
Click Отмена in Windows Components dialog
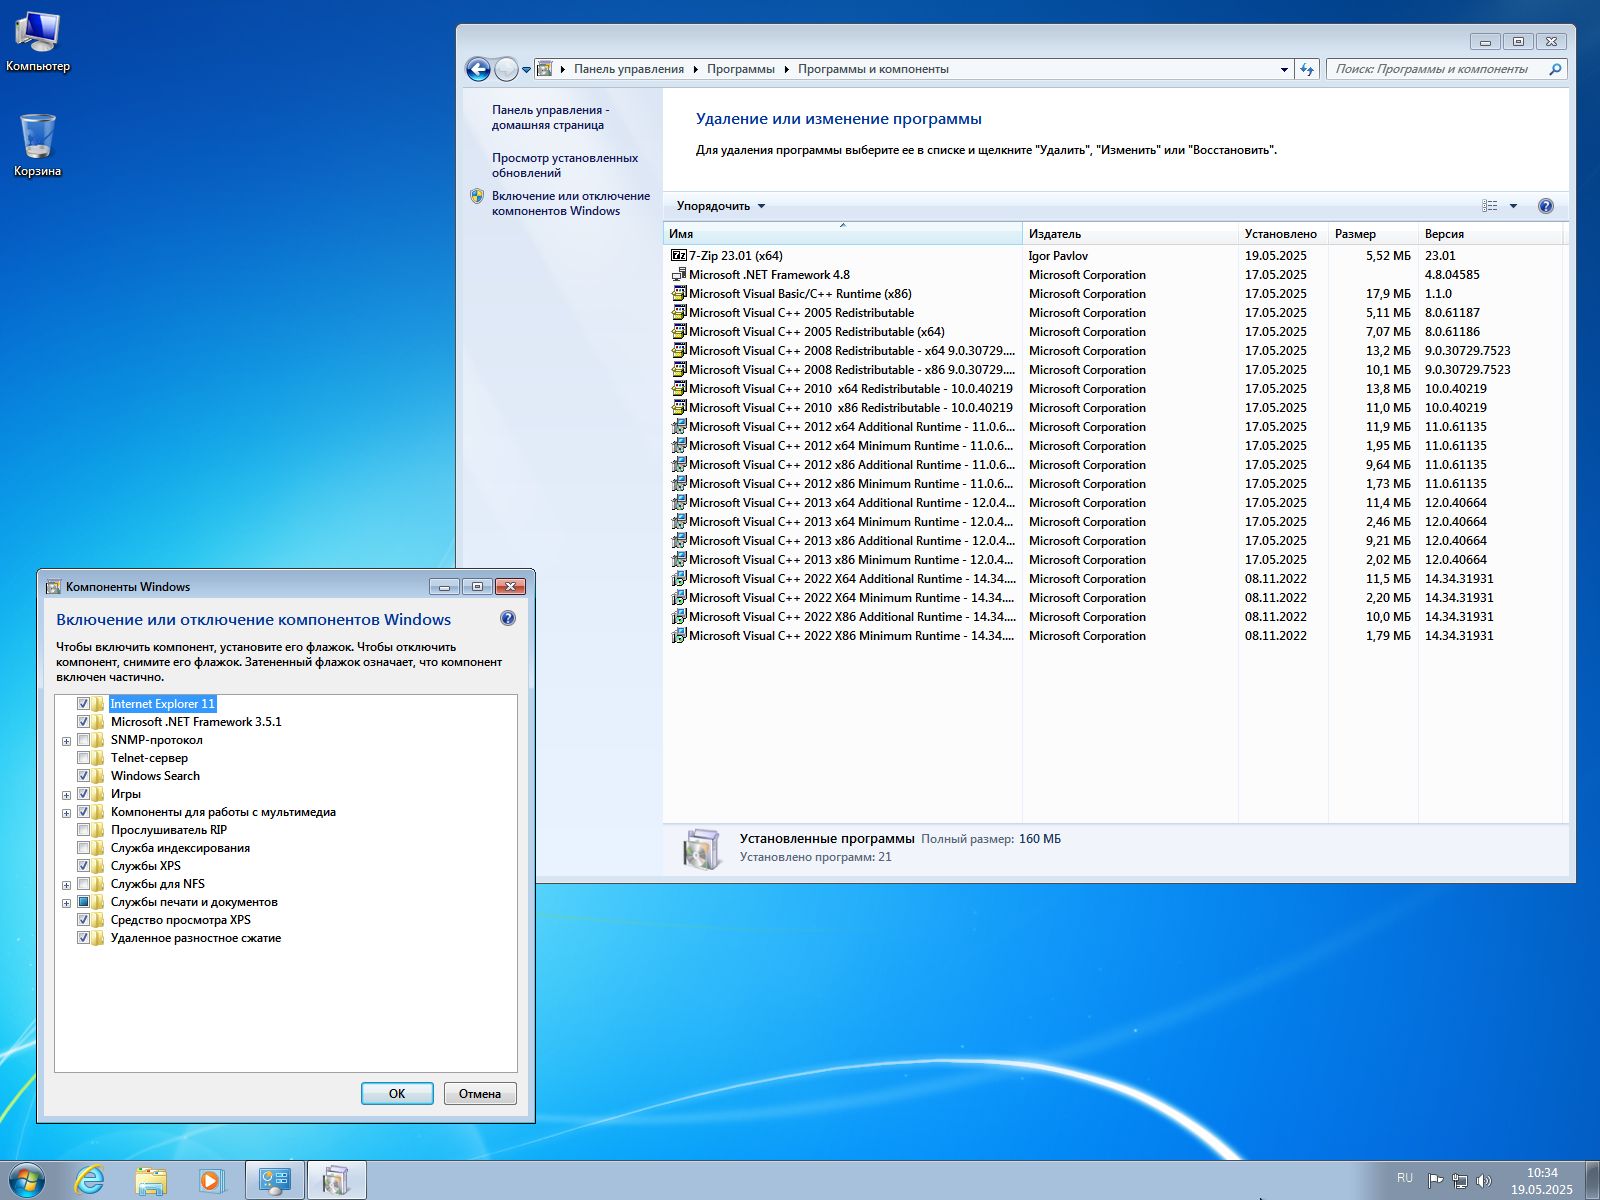(480, 1093)
